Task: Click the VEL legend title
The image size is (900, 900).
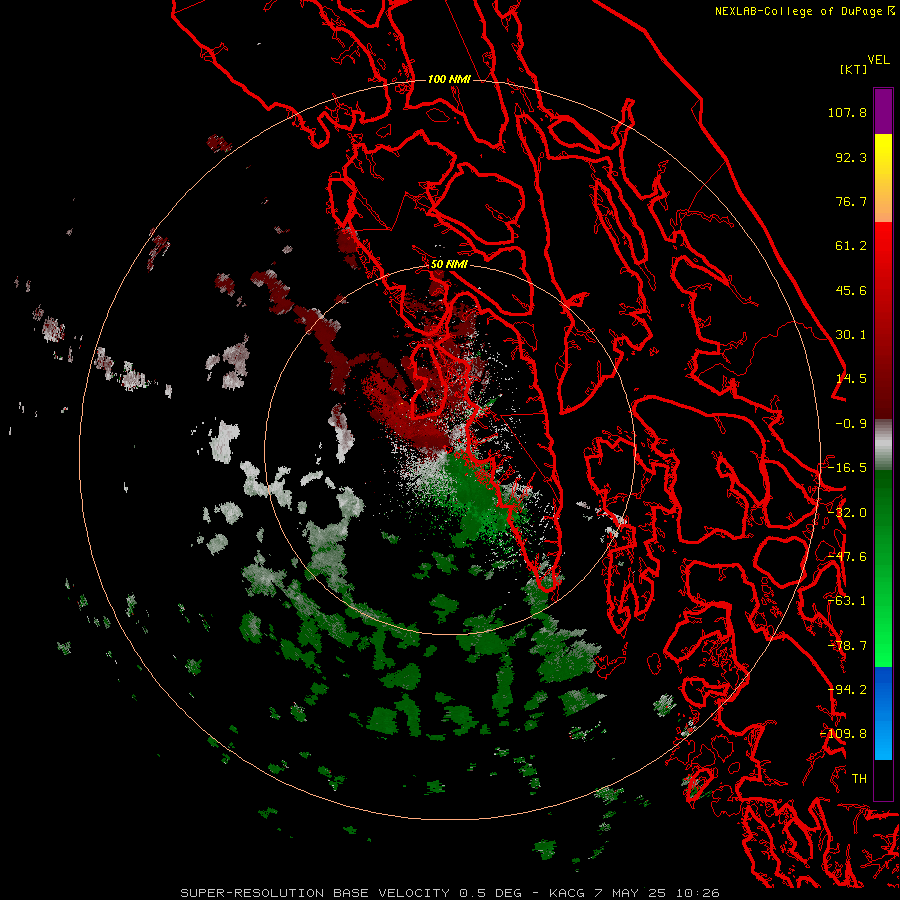Action: pyautogui.click(x=878, y=60)
